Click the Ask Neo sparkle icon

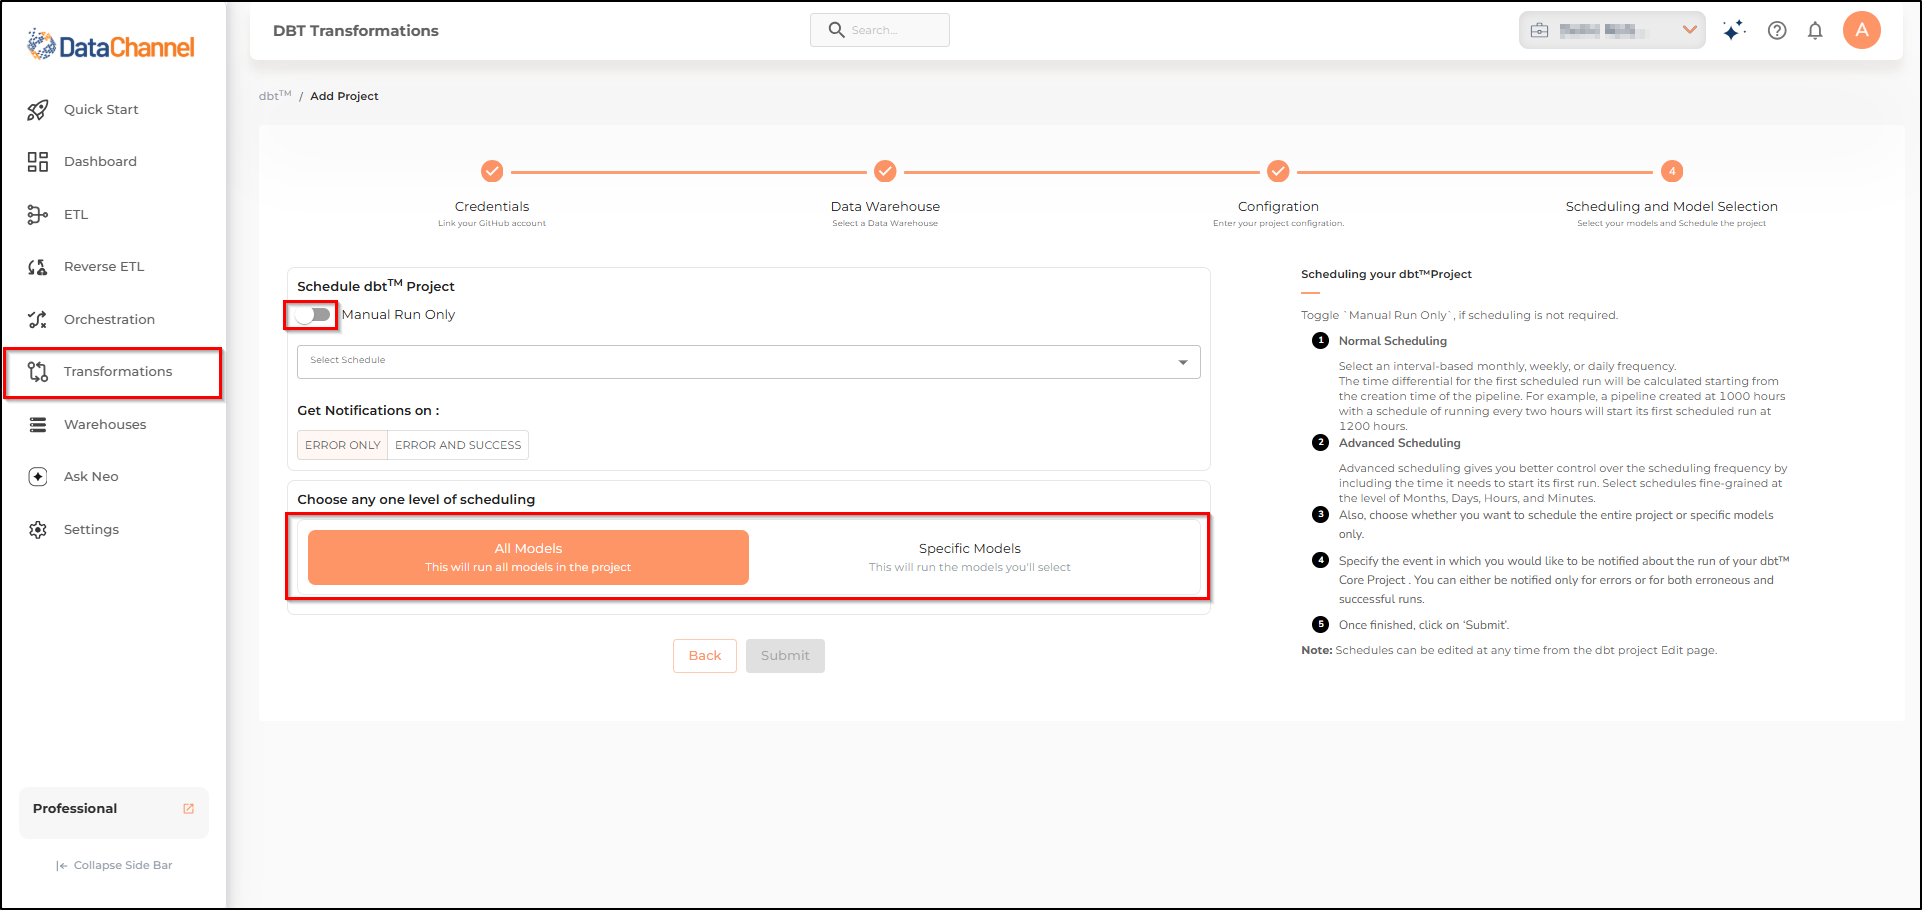(x=38, y=477)
